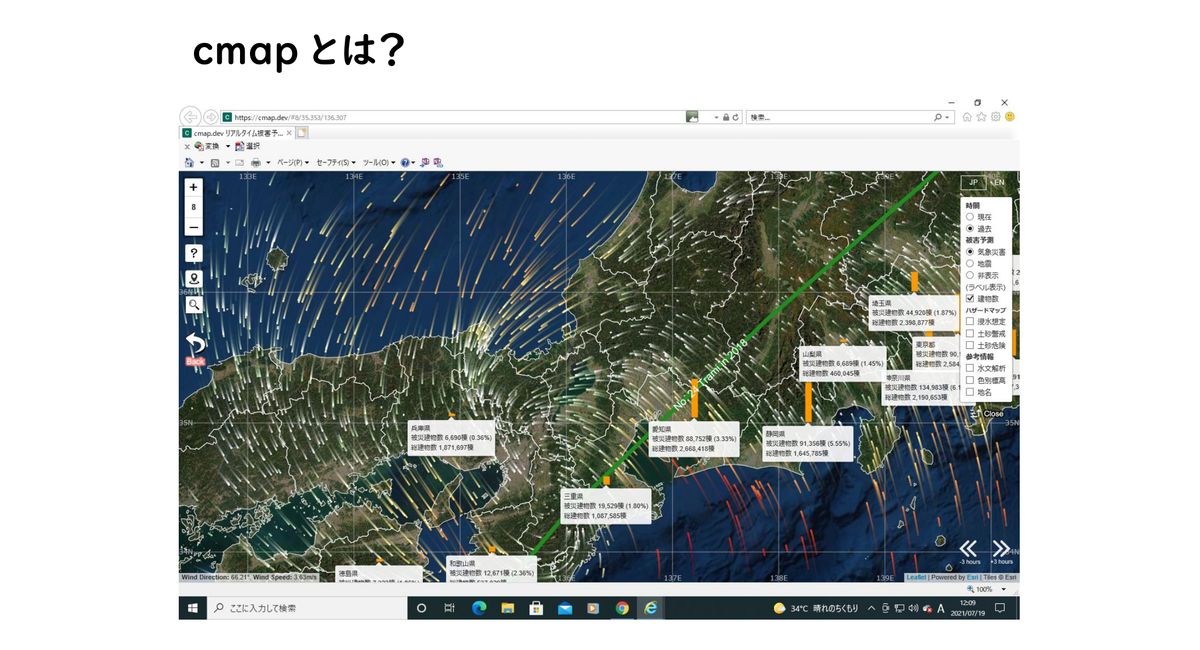Switch map language to EN
This screenshot has height=650, width=1200.
pos(998,183)
